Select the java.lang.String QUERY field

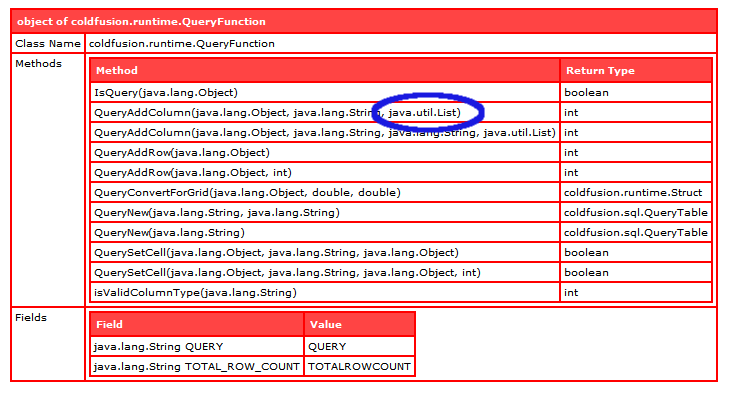(196, 346)
